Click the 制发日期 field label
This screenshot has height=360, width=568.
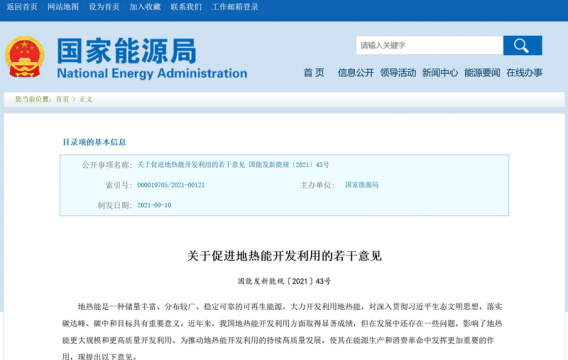114,205
